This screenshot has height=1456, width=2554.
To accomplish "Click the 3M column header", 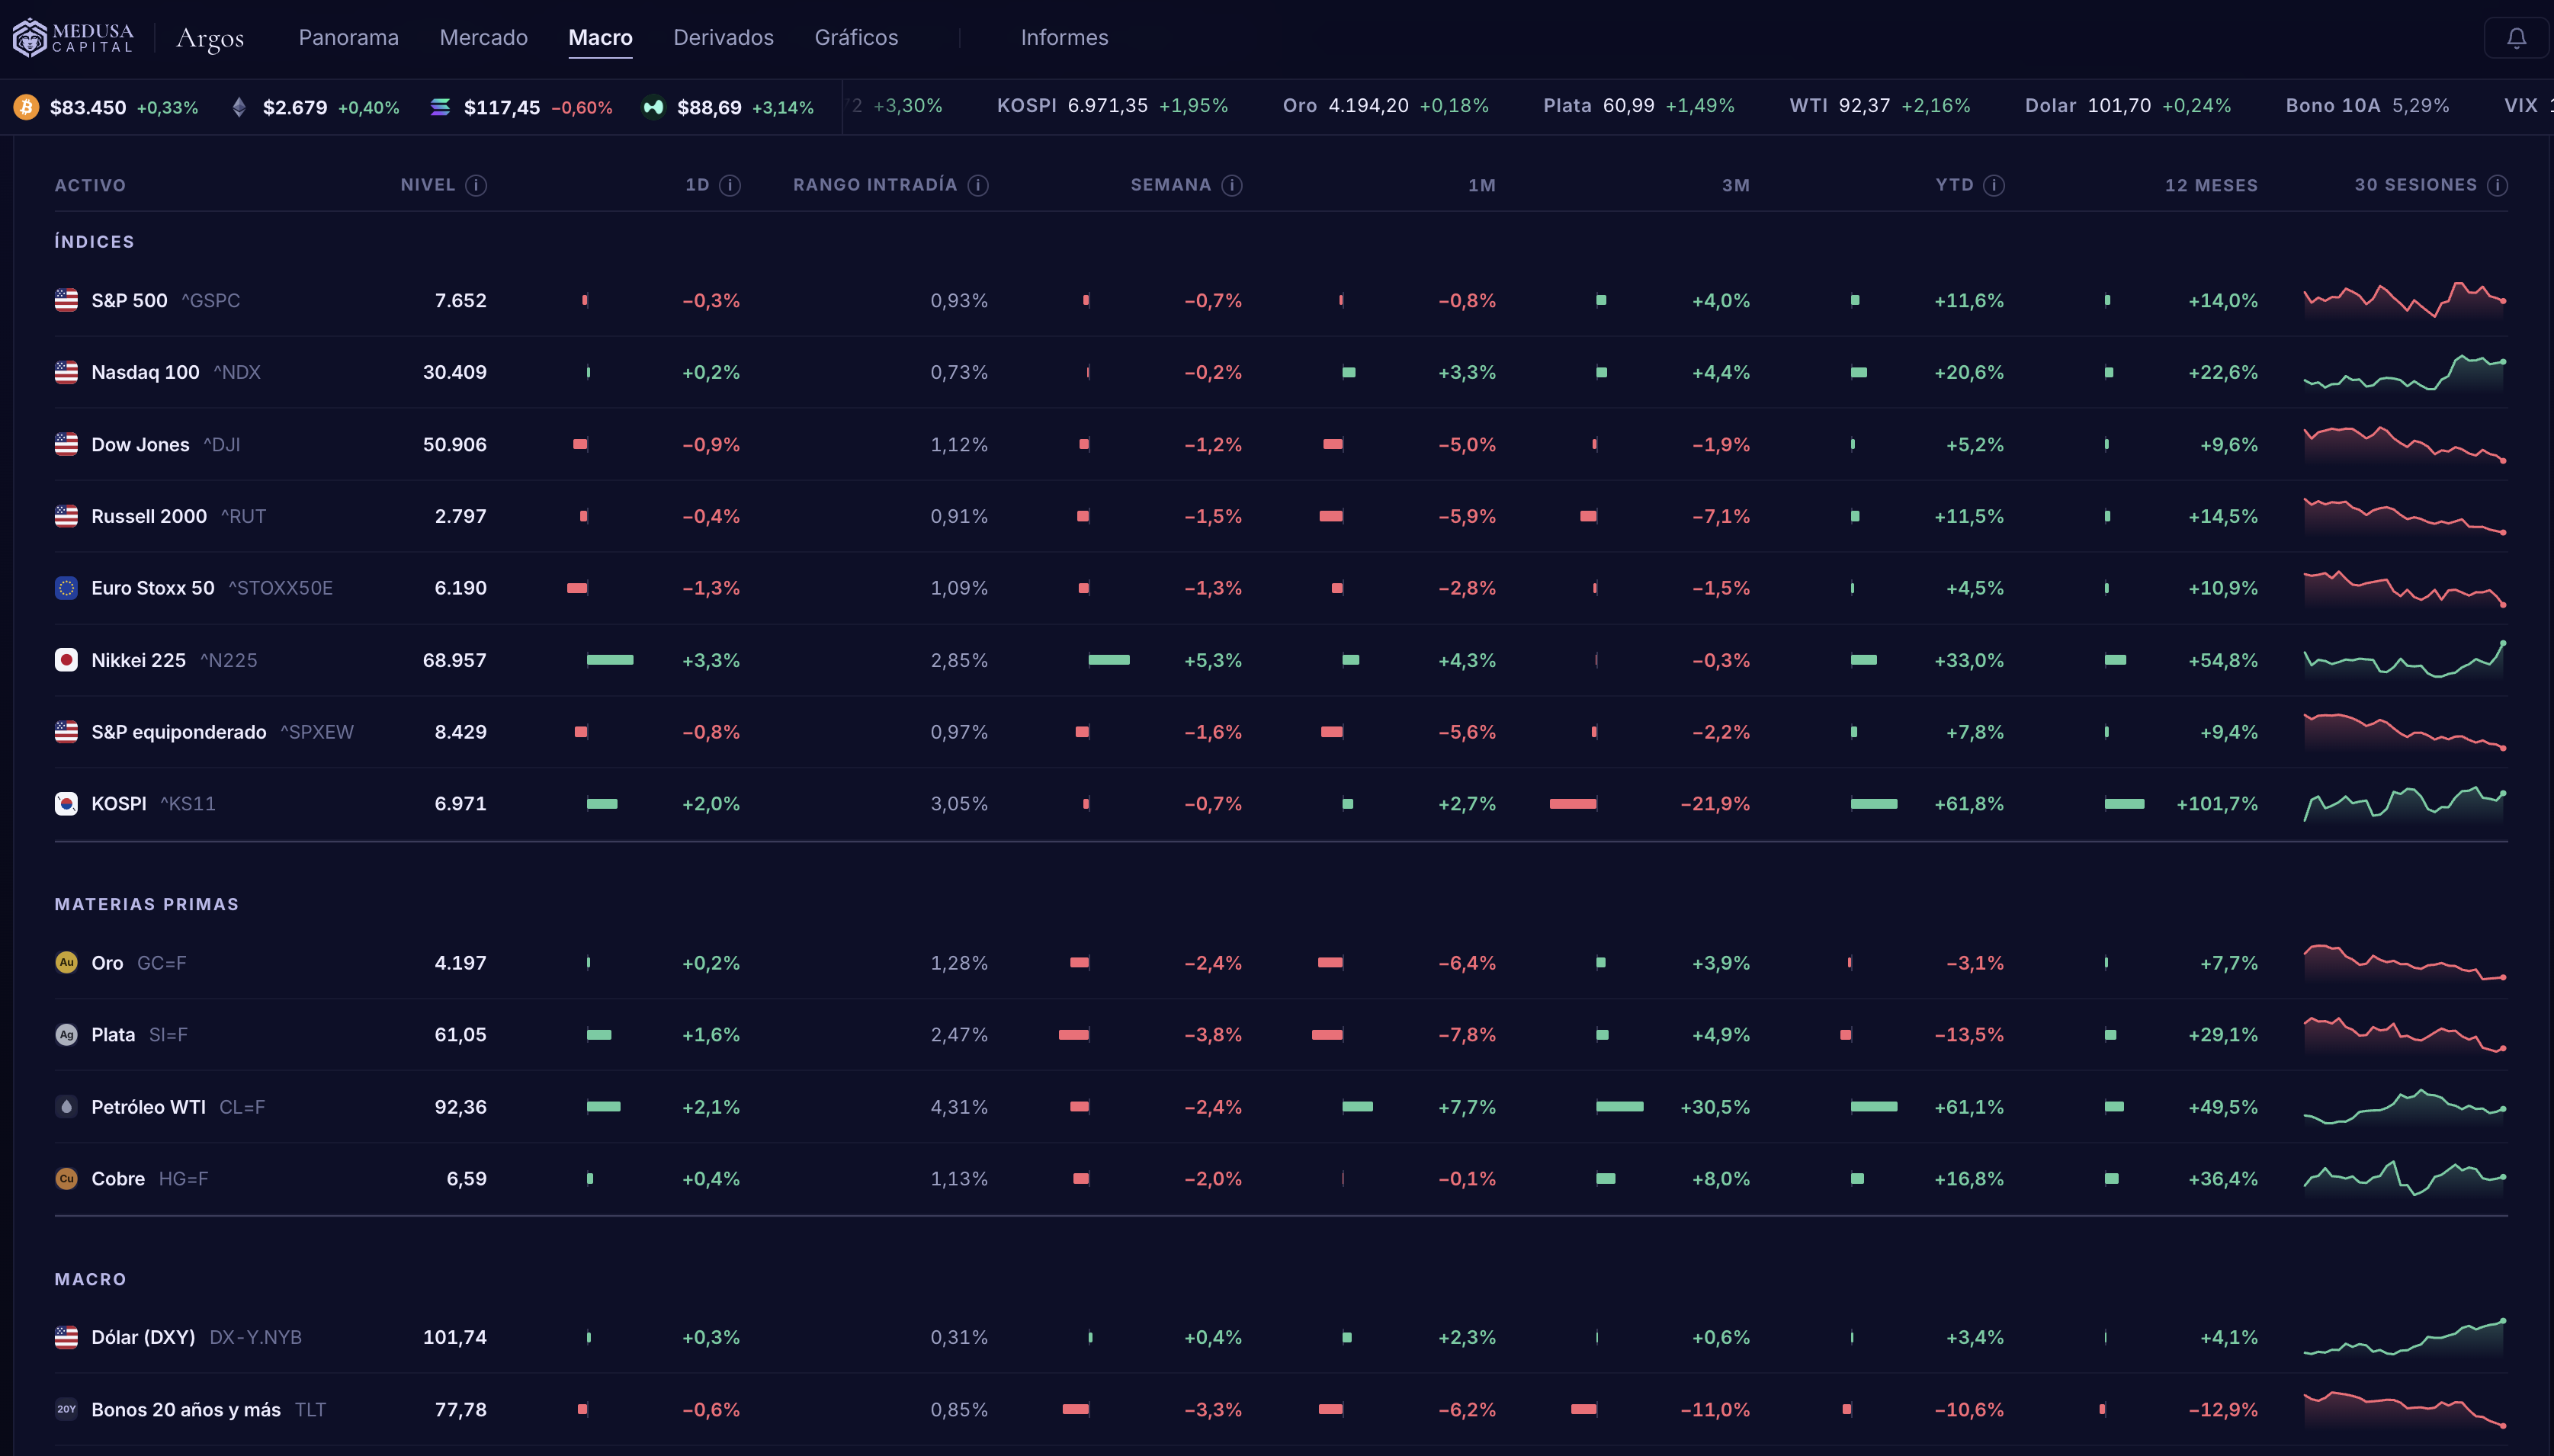I will pyautogui.click(x=1736, y=185).
